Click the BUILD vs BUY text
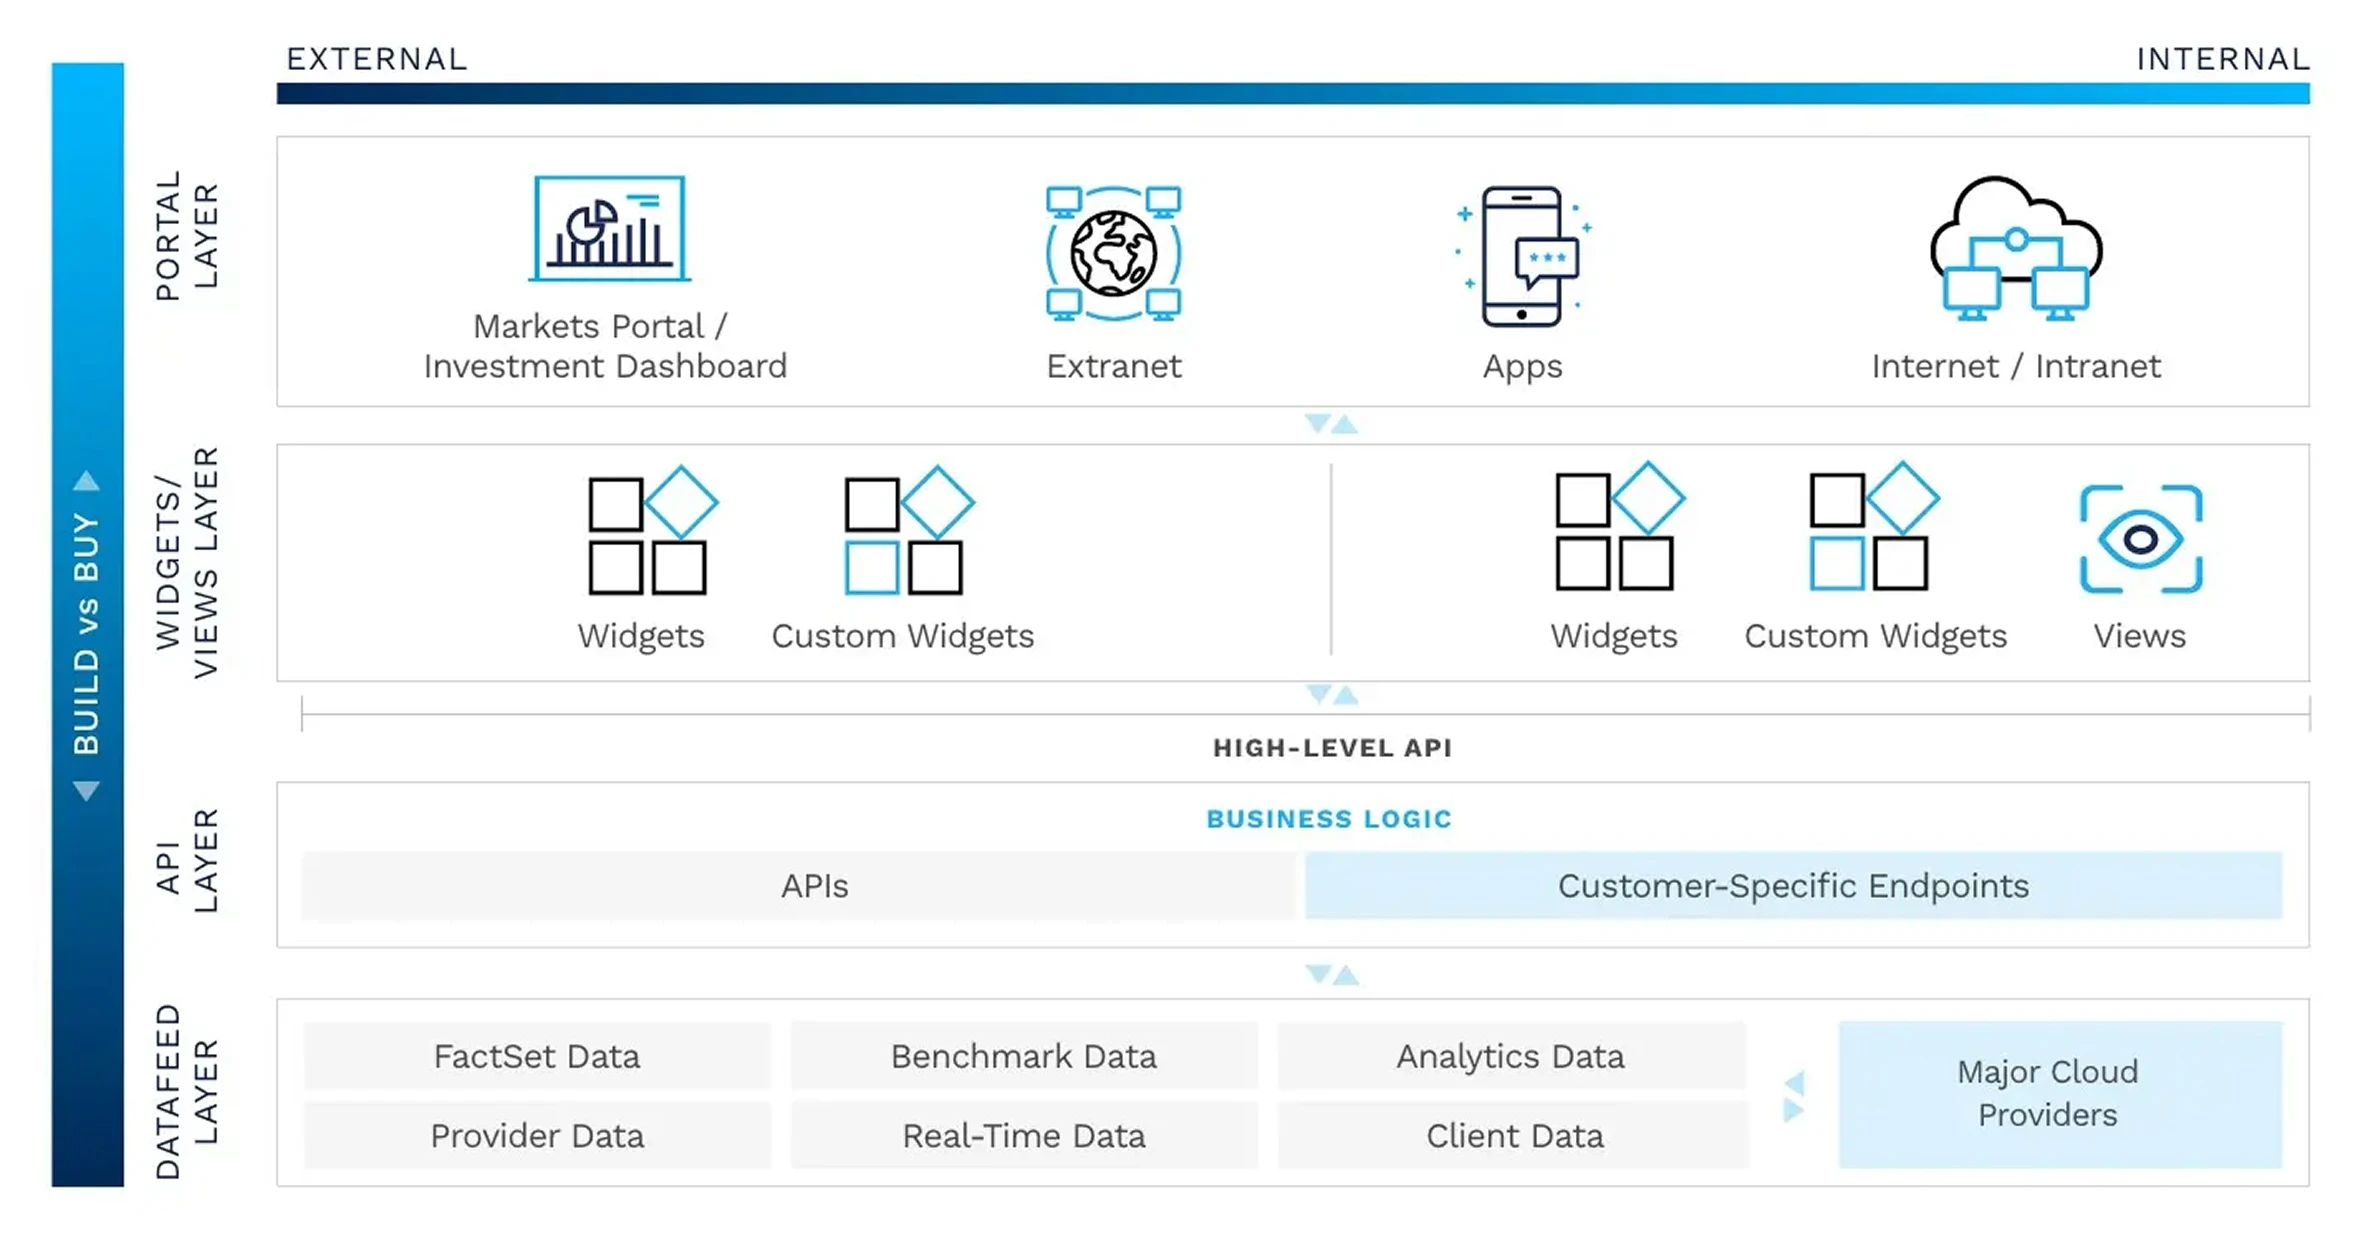The width and height of the screenshot is (2360, 1236). point(87,636)
